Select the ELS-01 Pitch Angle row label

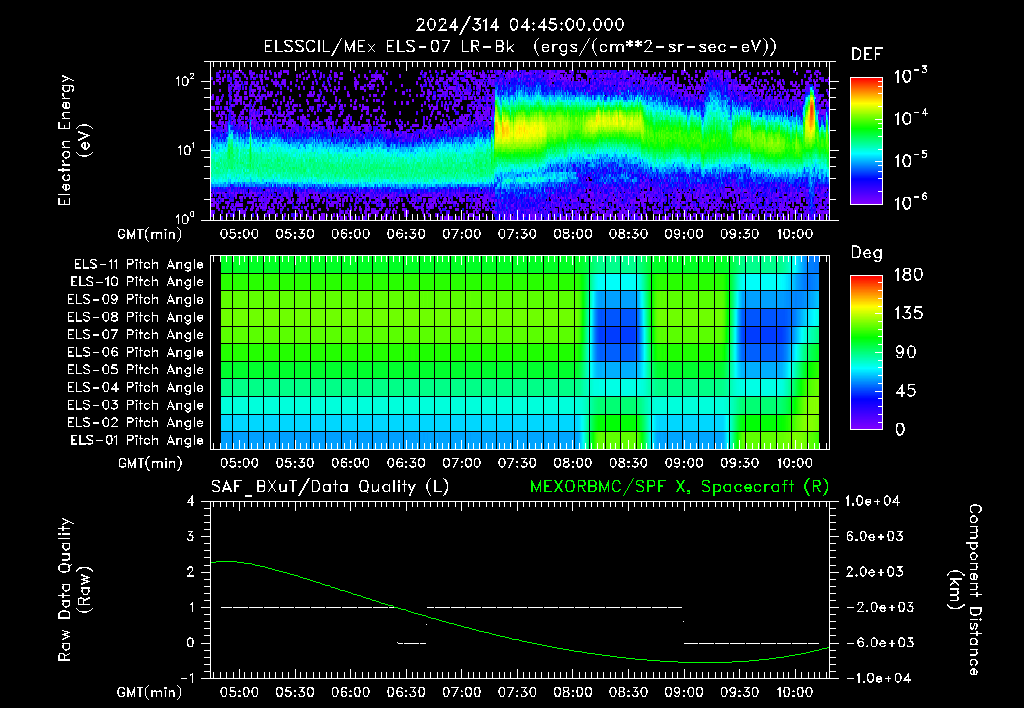[137, 440]
